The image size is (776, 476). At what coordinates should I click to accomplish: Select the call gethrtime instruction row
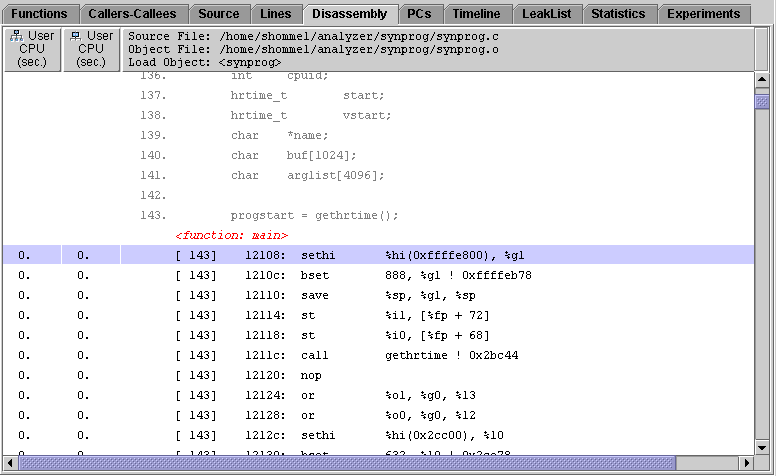[x=379, y=355]
